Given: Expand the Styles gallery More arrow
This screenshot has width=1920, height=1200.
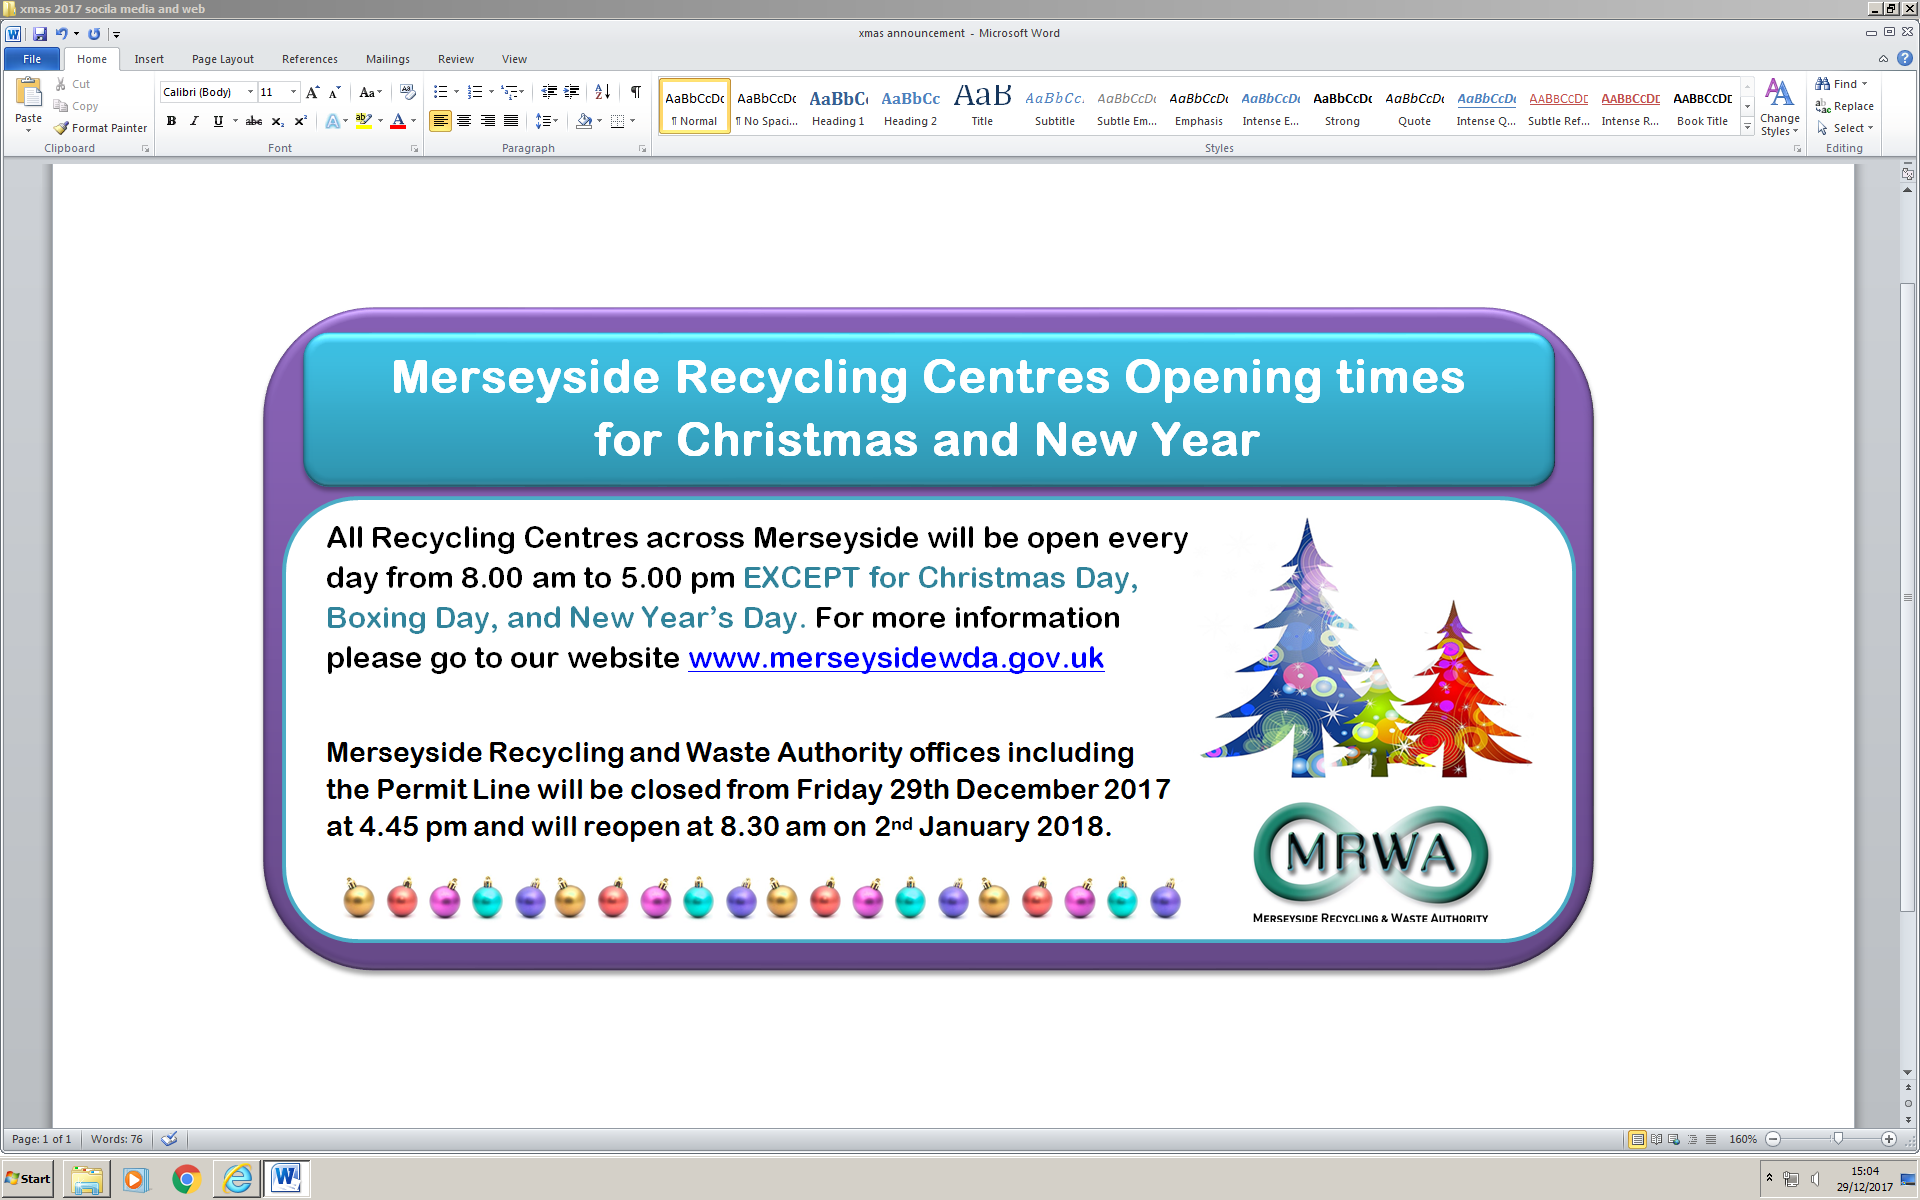Looking at the screenshot, I should tap(1747, 127).
